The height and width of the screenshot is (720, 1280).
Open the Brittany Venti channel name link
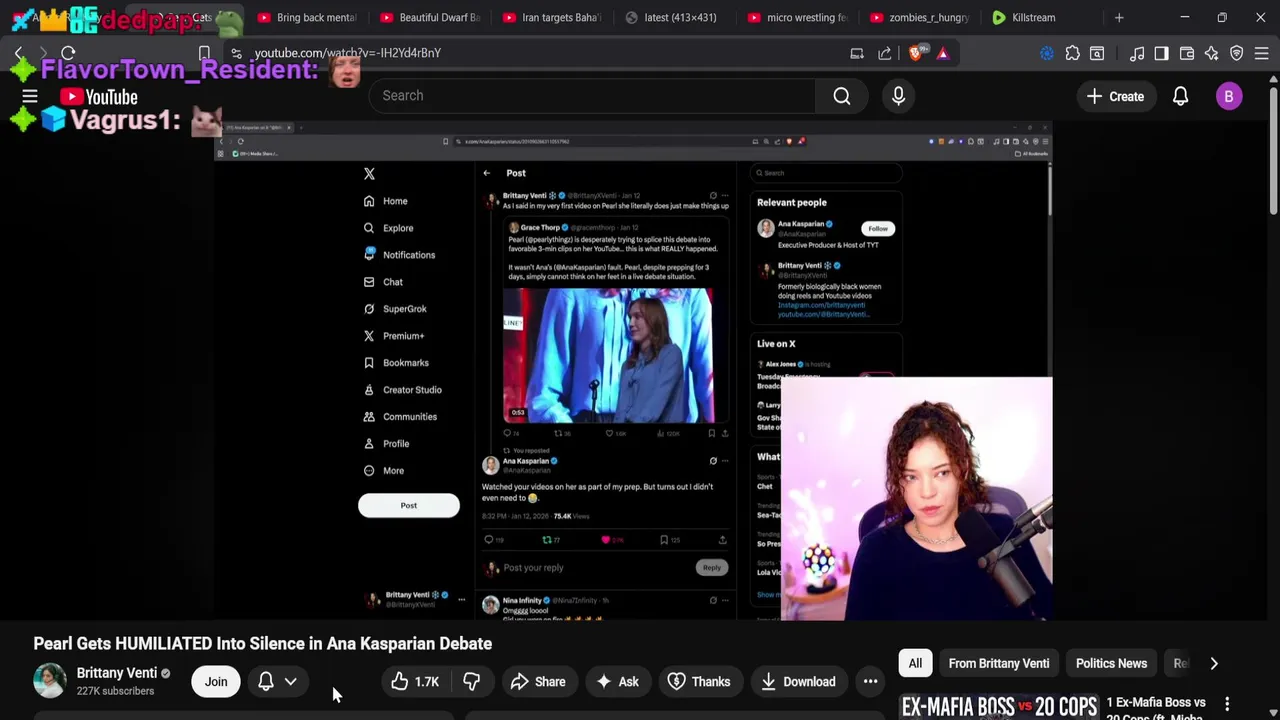[117, 673]
